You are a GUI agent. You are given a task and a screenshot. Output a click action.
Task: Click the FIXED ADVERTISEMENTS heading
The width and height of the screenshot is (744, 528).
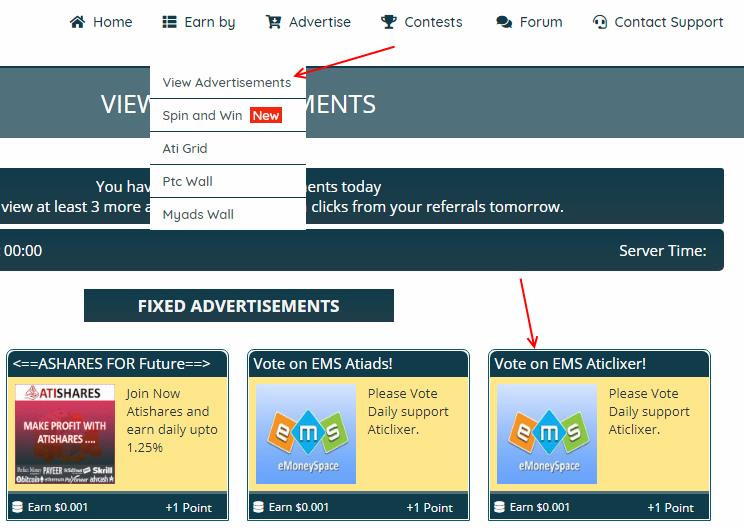pos(239,306)
